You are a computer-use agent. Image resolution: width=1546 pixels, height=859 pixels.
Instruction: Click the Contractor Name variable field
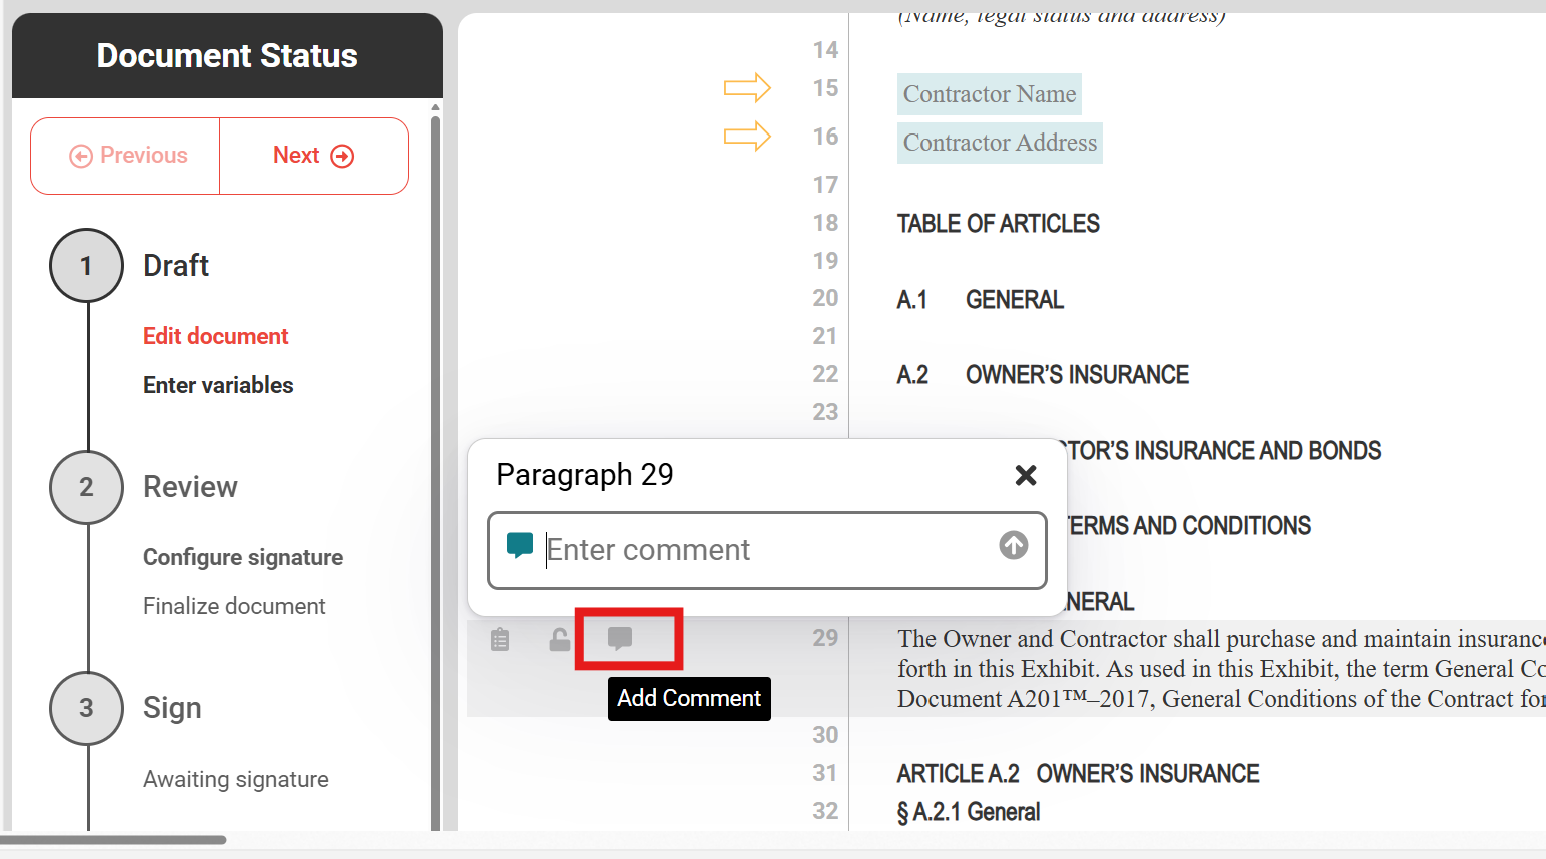point(989,94)
